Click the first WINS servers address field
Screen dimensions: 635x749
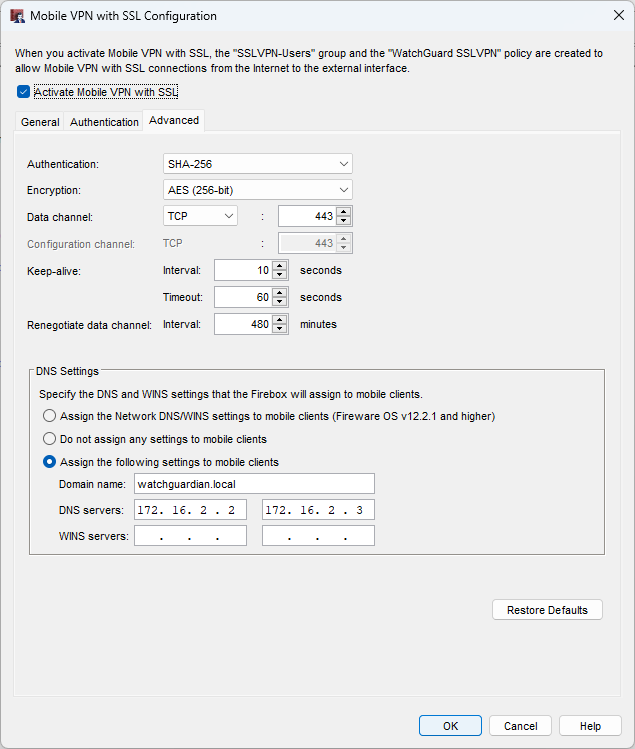[190, 536]
